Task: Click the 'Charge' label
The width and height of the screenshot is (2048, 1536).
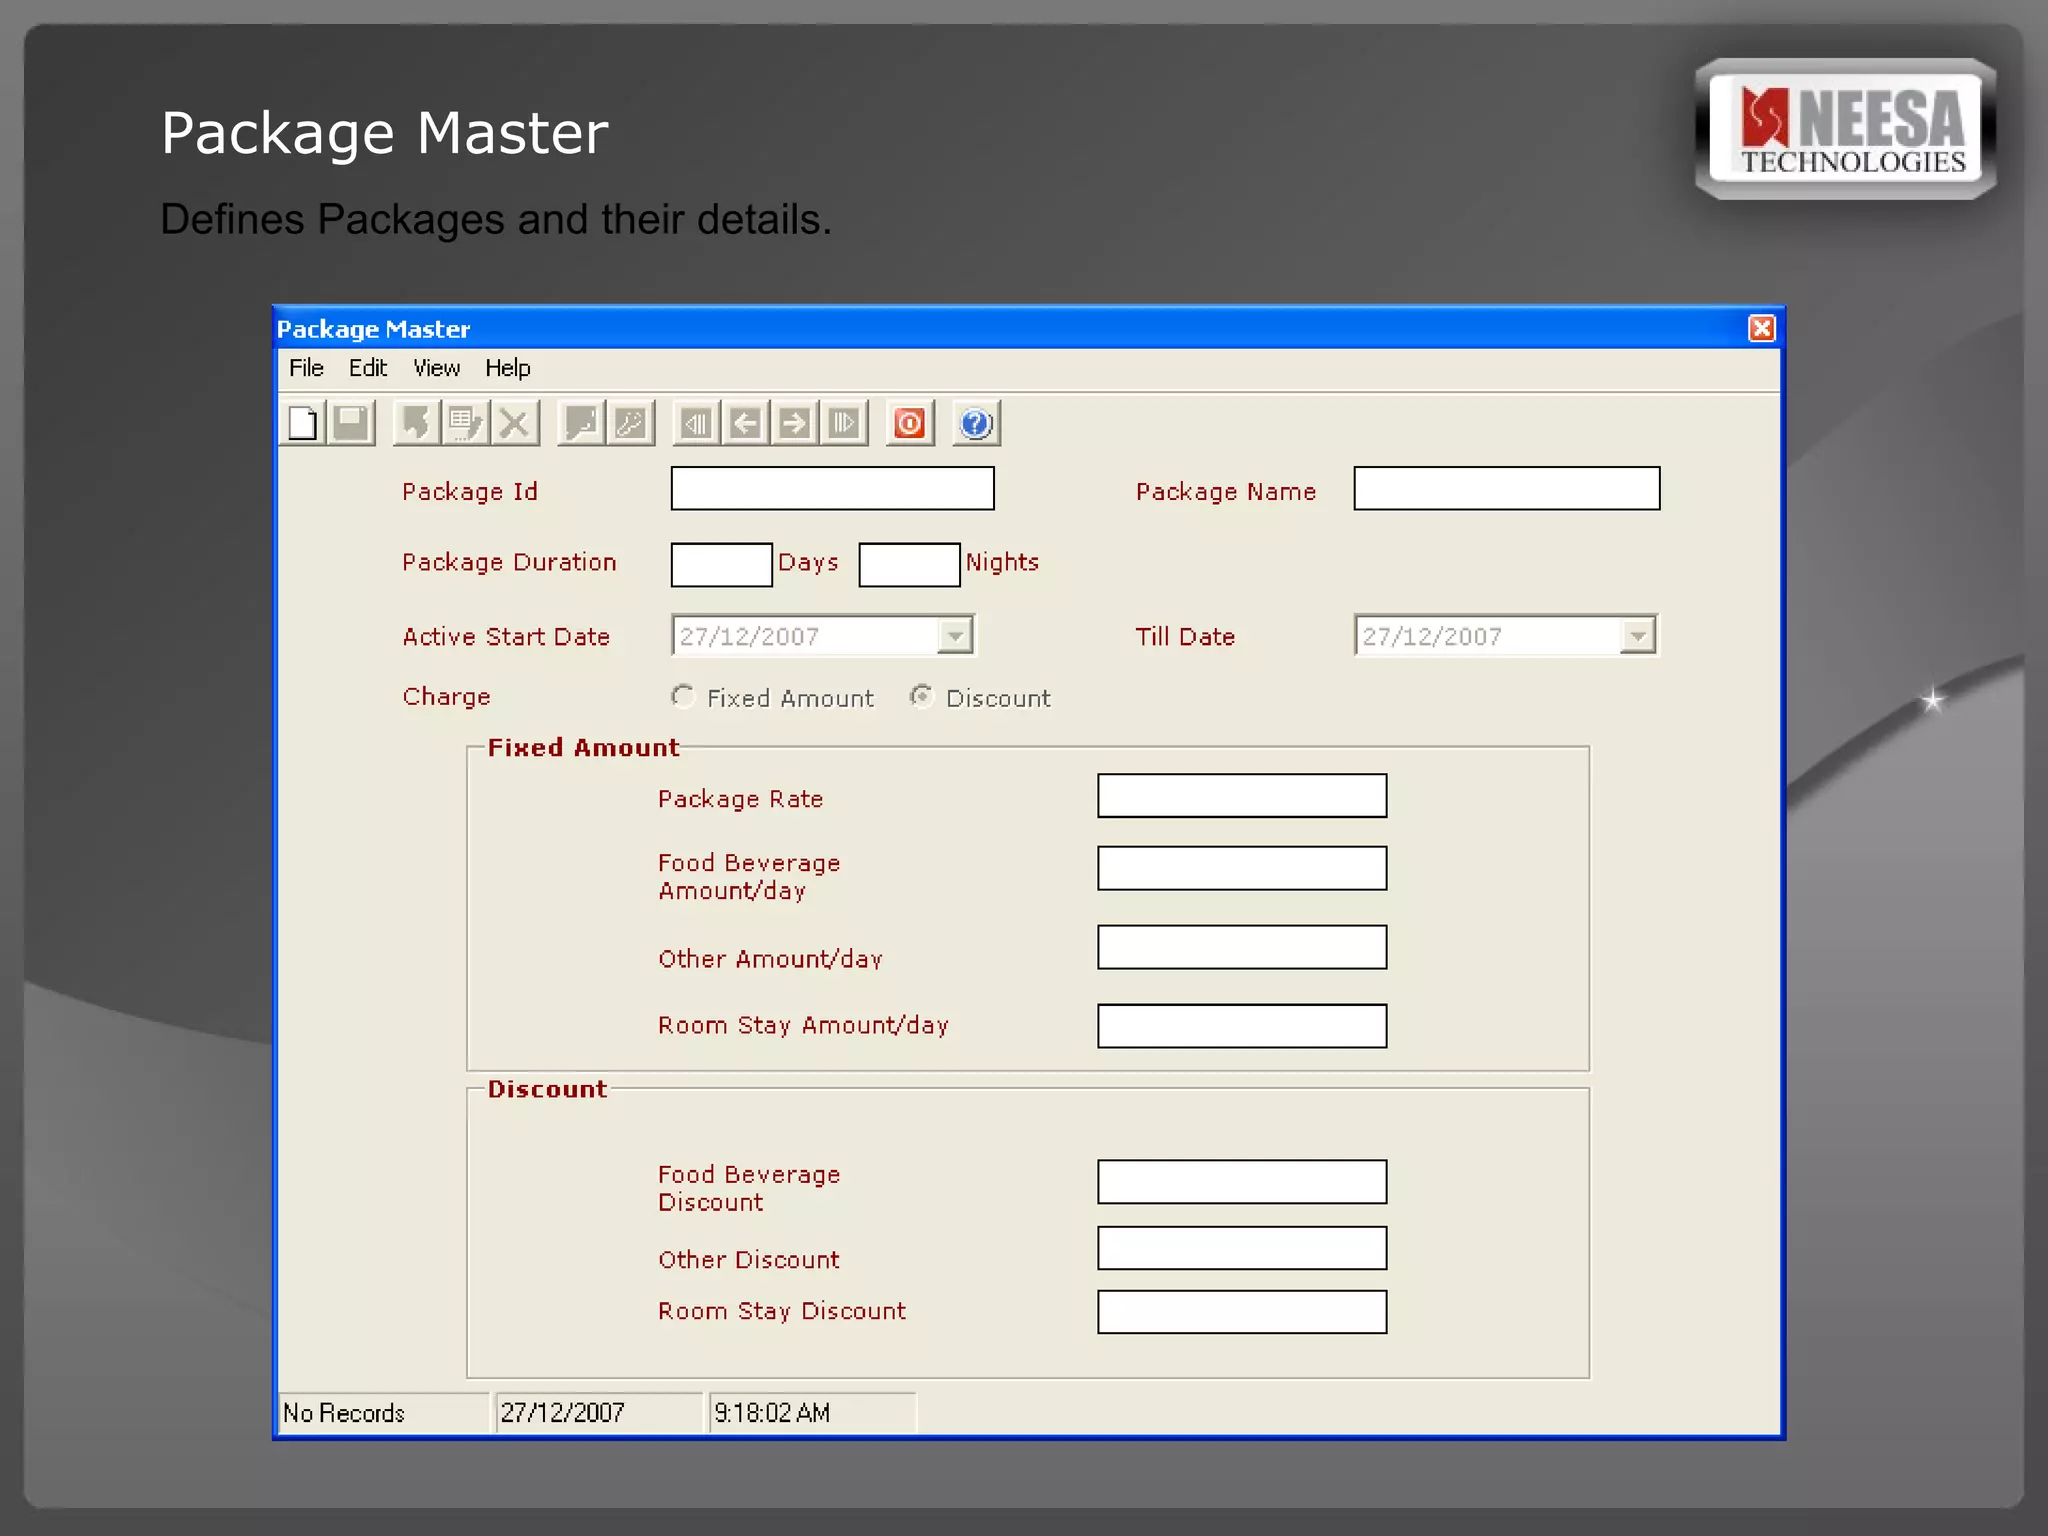Action: [446, 697]
